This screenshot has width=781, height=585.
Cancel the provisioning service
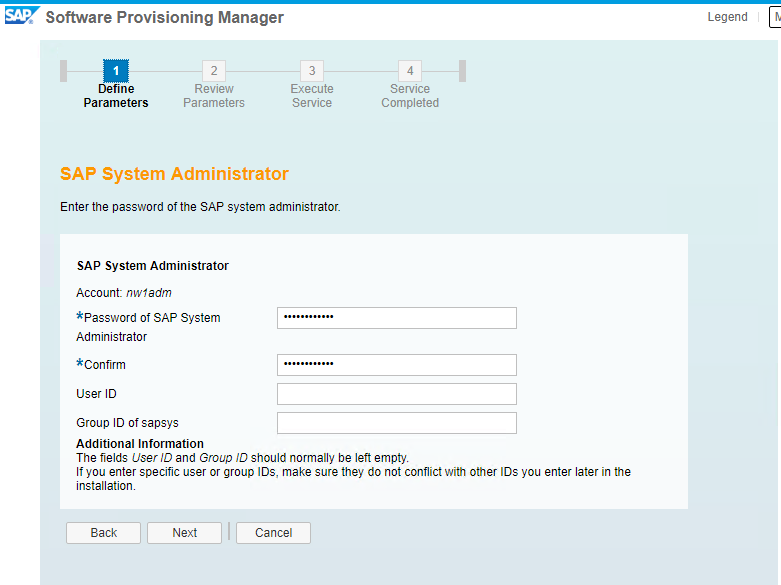(273, 533)
